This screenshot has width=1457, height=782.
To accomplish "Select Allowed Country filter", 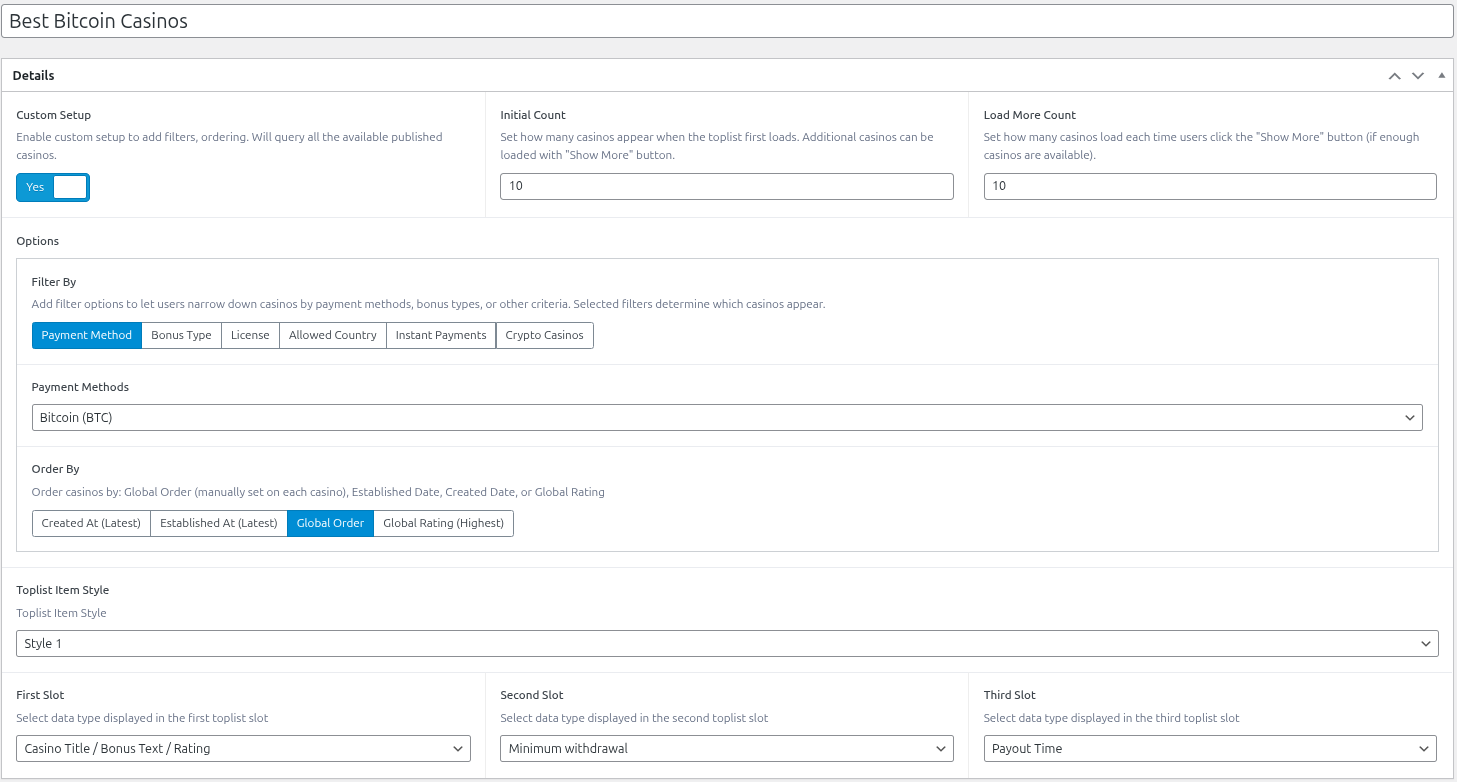I will [x=332, y=335].
